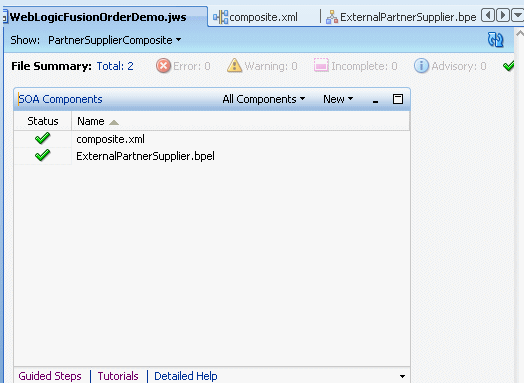524x383 pixels.
Task: Minimize the SOA Components panel
Action: click(x=376, y=101)
